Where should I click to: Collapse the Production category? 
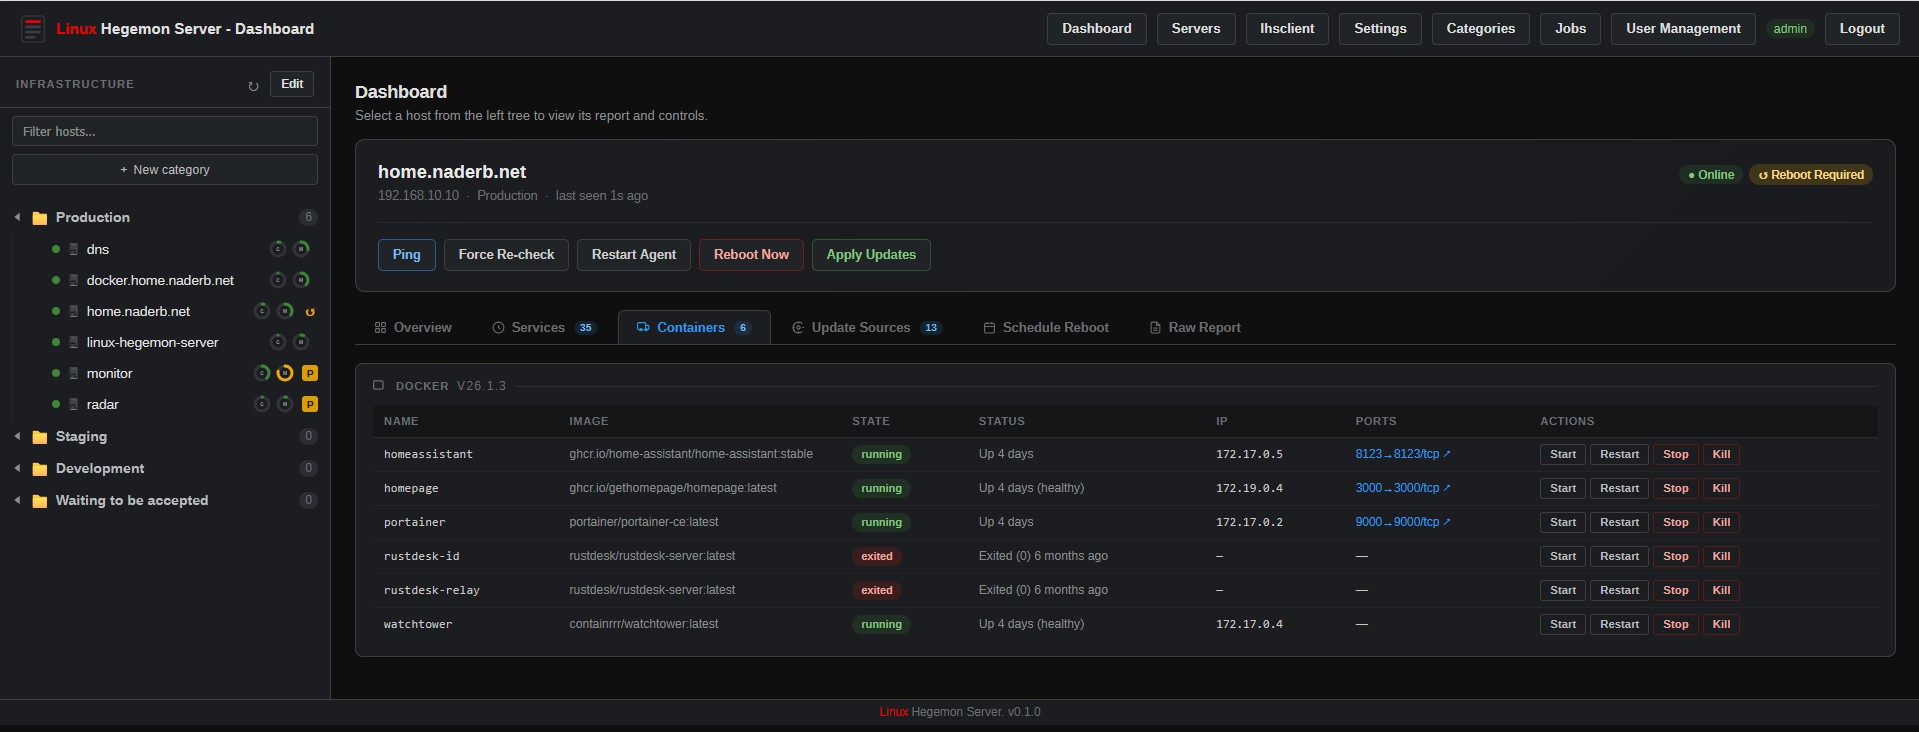click(17, 217)
